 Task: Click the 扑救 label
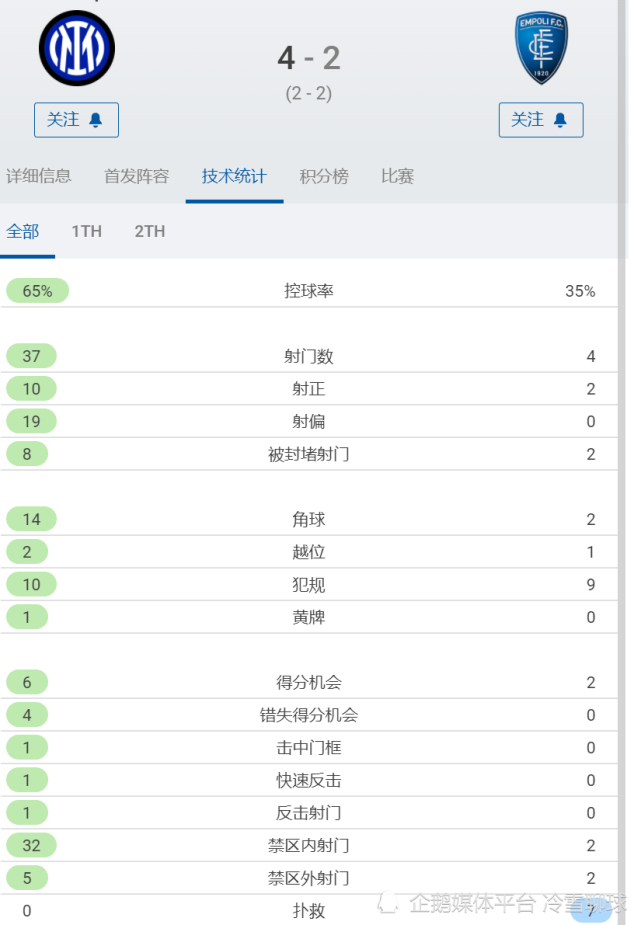click(x=309, y=911)
